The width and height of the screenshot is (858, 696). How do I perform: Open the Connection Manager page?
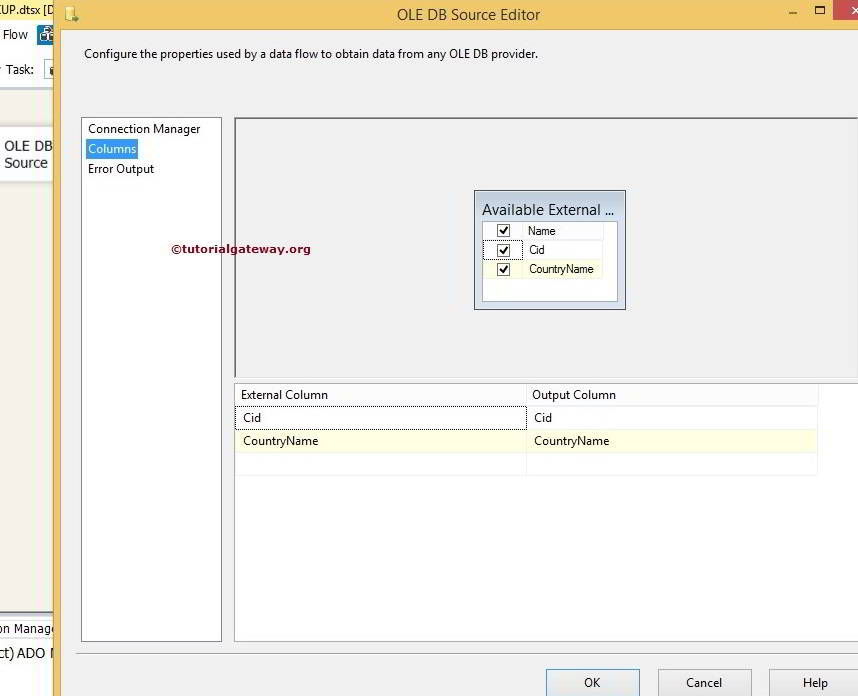coord(144,129)
